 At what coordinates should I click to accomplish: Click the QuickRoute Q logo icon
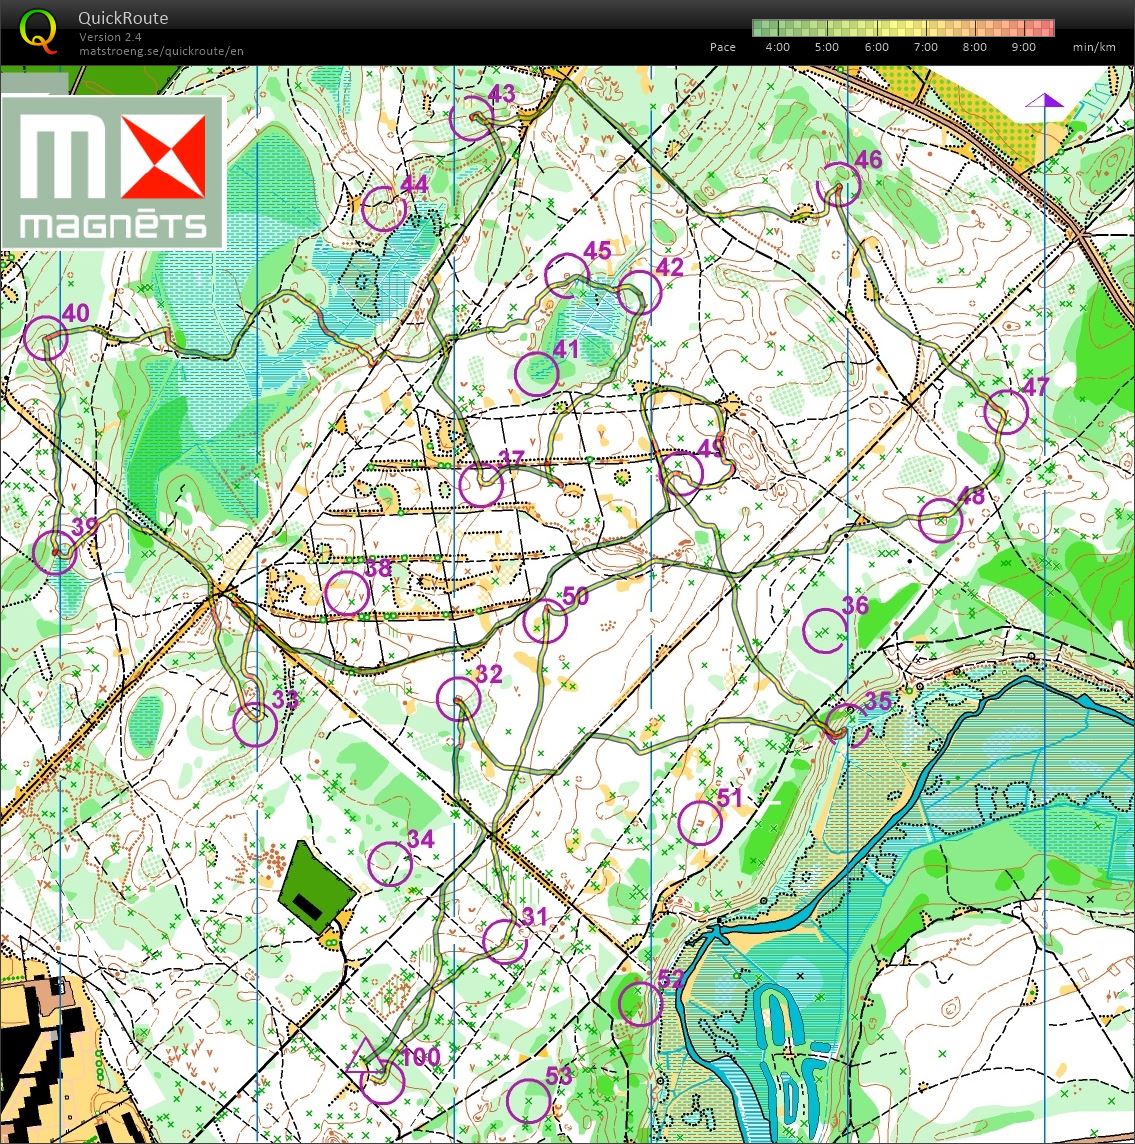coord(38,30)
